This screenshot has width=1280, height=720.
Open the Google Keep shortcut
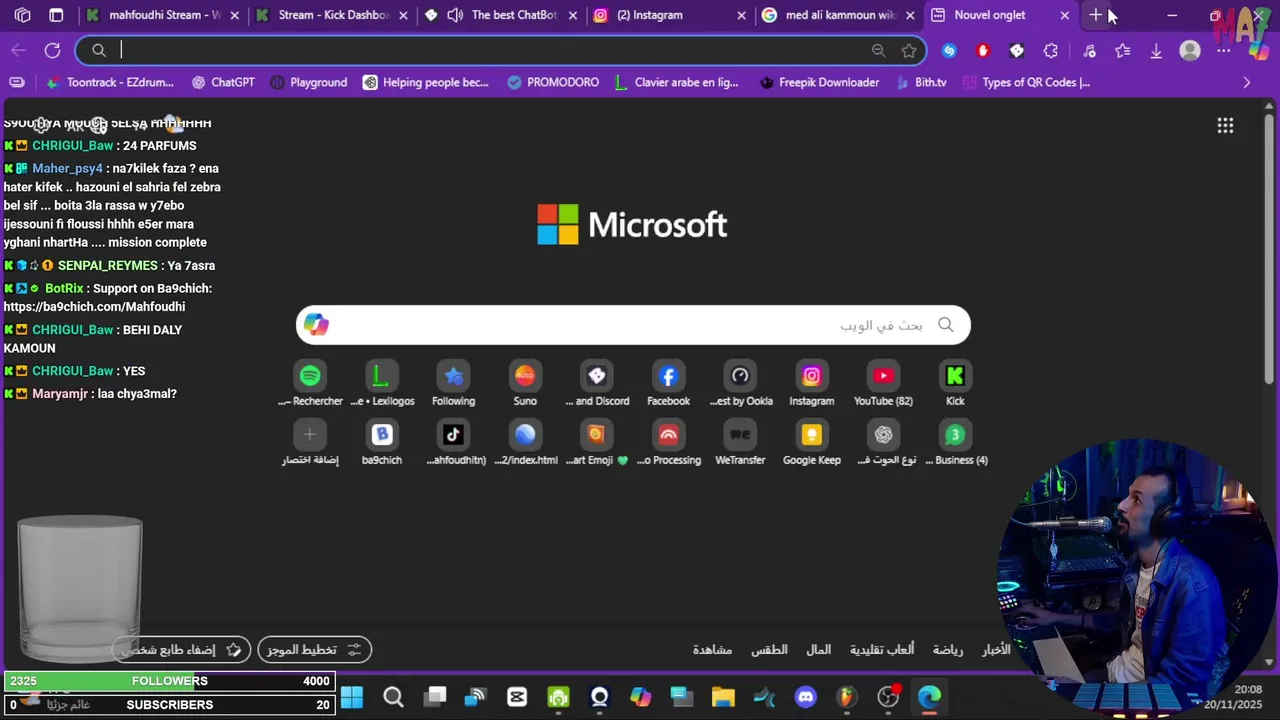pyautogui.click(x=811, y=443)
